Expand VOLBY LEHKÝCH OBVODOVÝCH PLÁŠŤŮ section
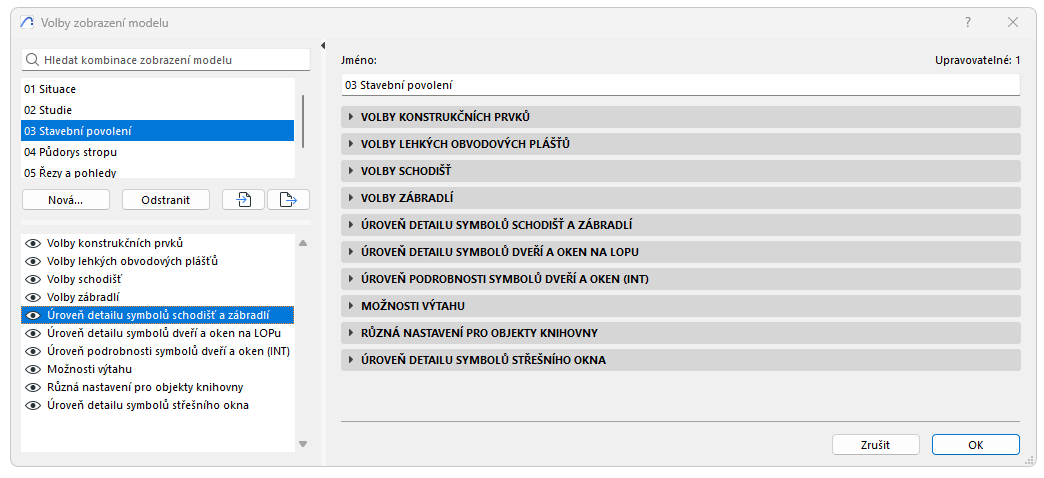The image size is (1044, 478). tap(680, 144)
